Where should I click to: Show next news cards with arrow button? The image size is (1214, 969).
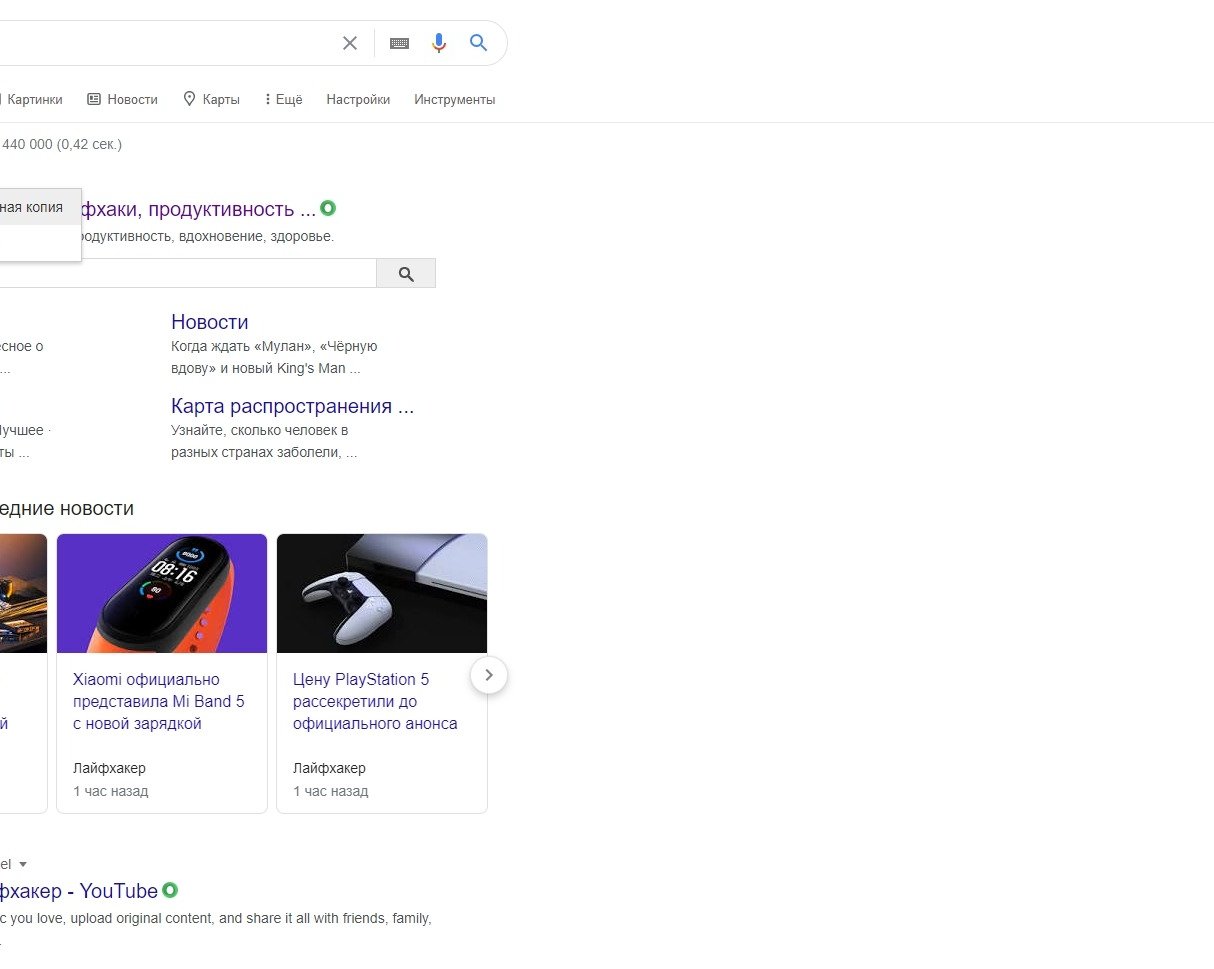tap(489, 675)
